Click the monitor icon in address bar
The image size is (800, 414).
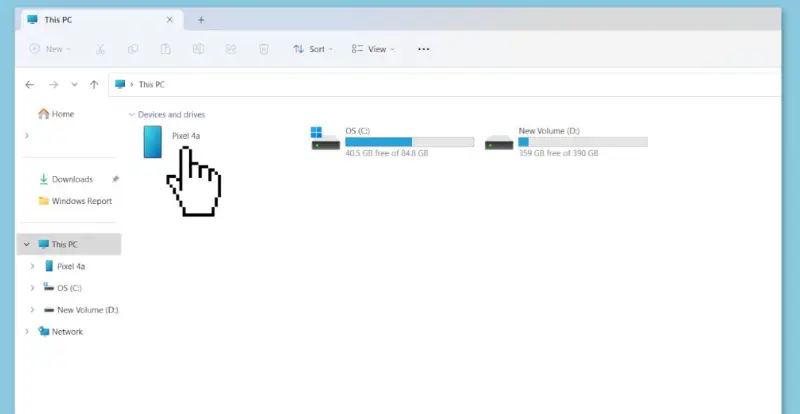pyautogui.click(x=120, y=84)
